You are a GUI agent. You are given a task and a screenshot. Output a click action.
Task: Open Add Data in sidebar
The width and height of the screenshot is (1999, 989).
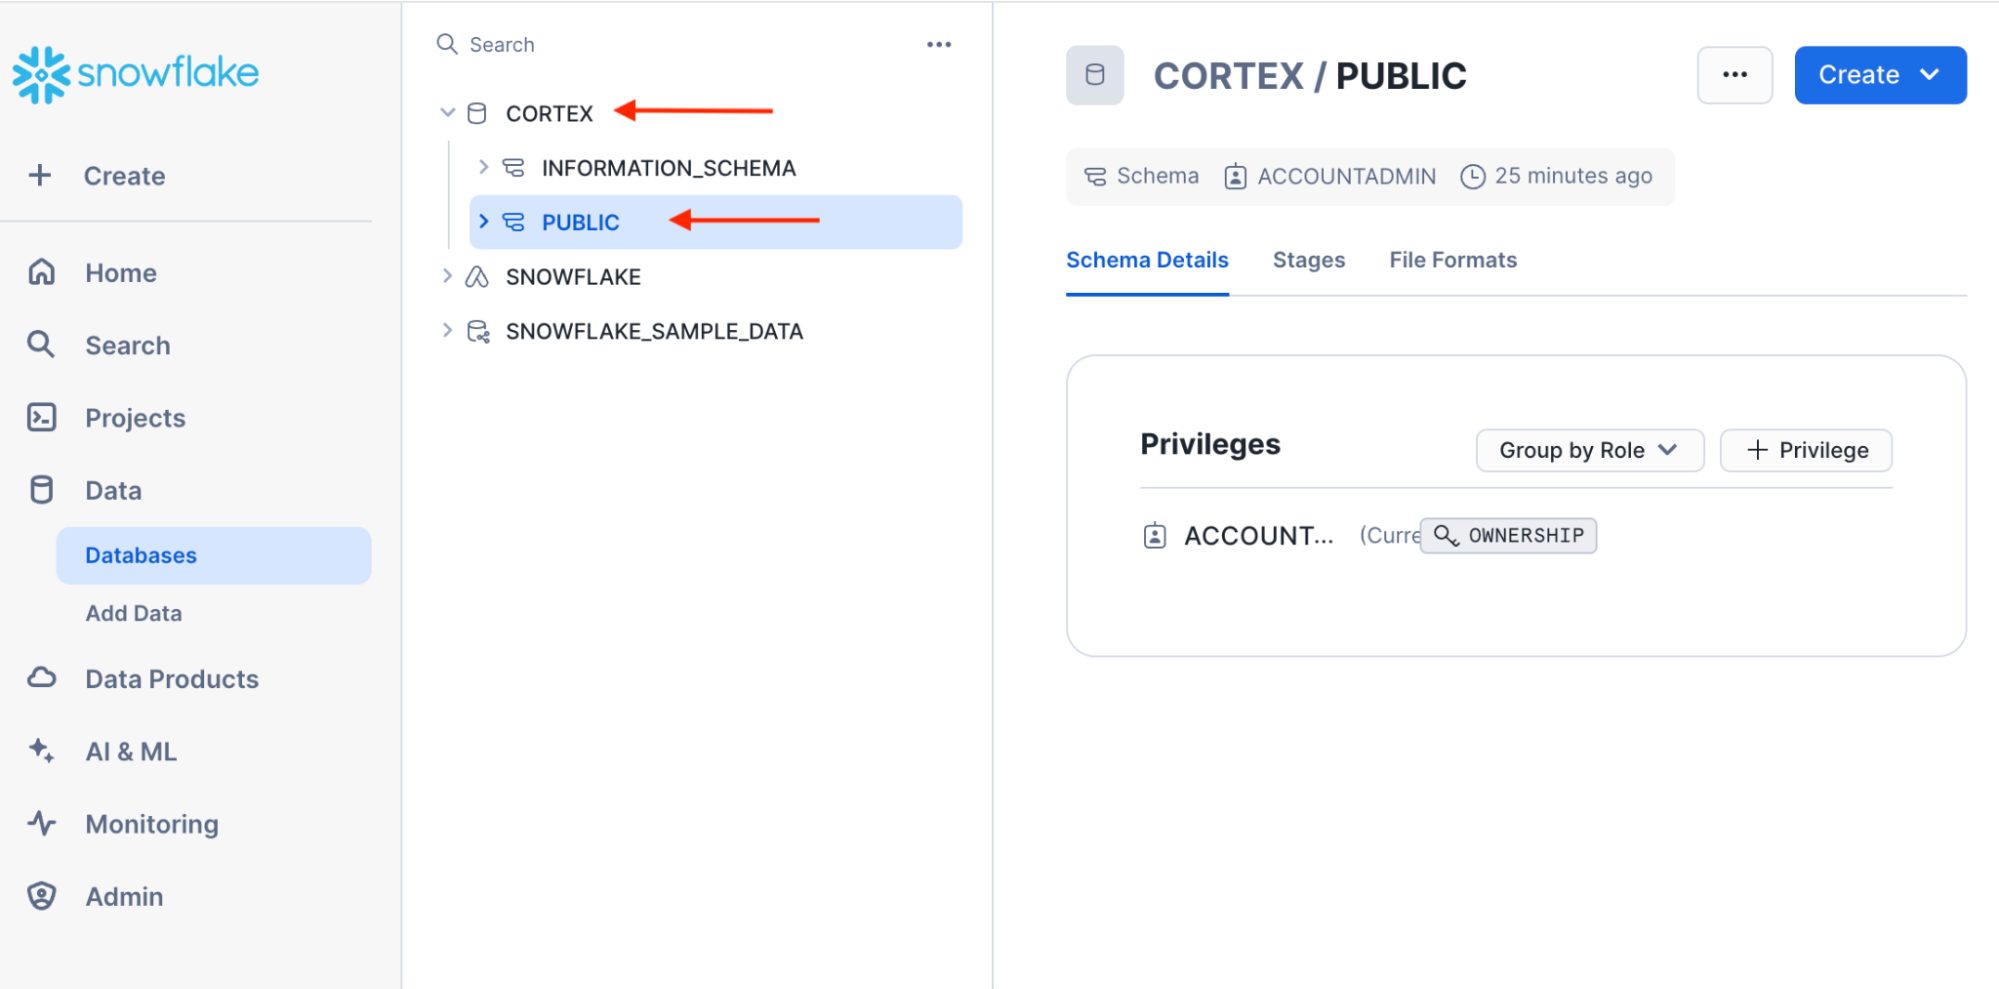click(134, 613)
